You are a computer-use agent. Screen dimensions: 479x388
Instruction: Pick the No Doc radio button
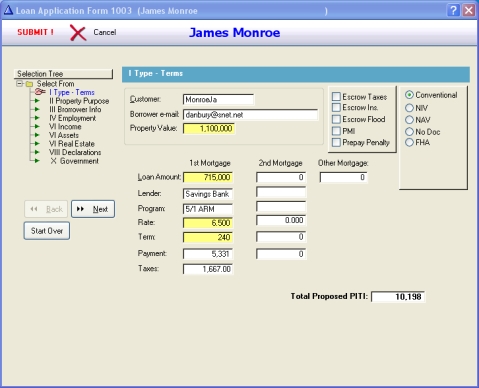coord(409,132)
